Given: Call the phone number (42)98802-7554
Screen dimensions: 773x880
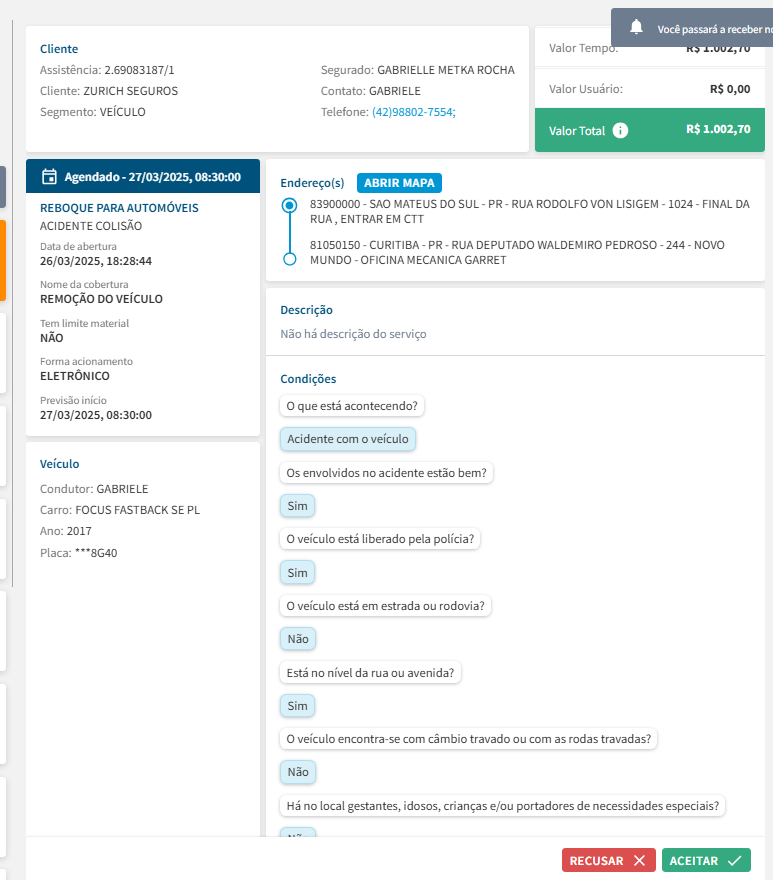Looking at the screenshot, I should (413, 112).
